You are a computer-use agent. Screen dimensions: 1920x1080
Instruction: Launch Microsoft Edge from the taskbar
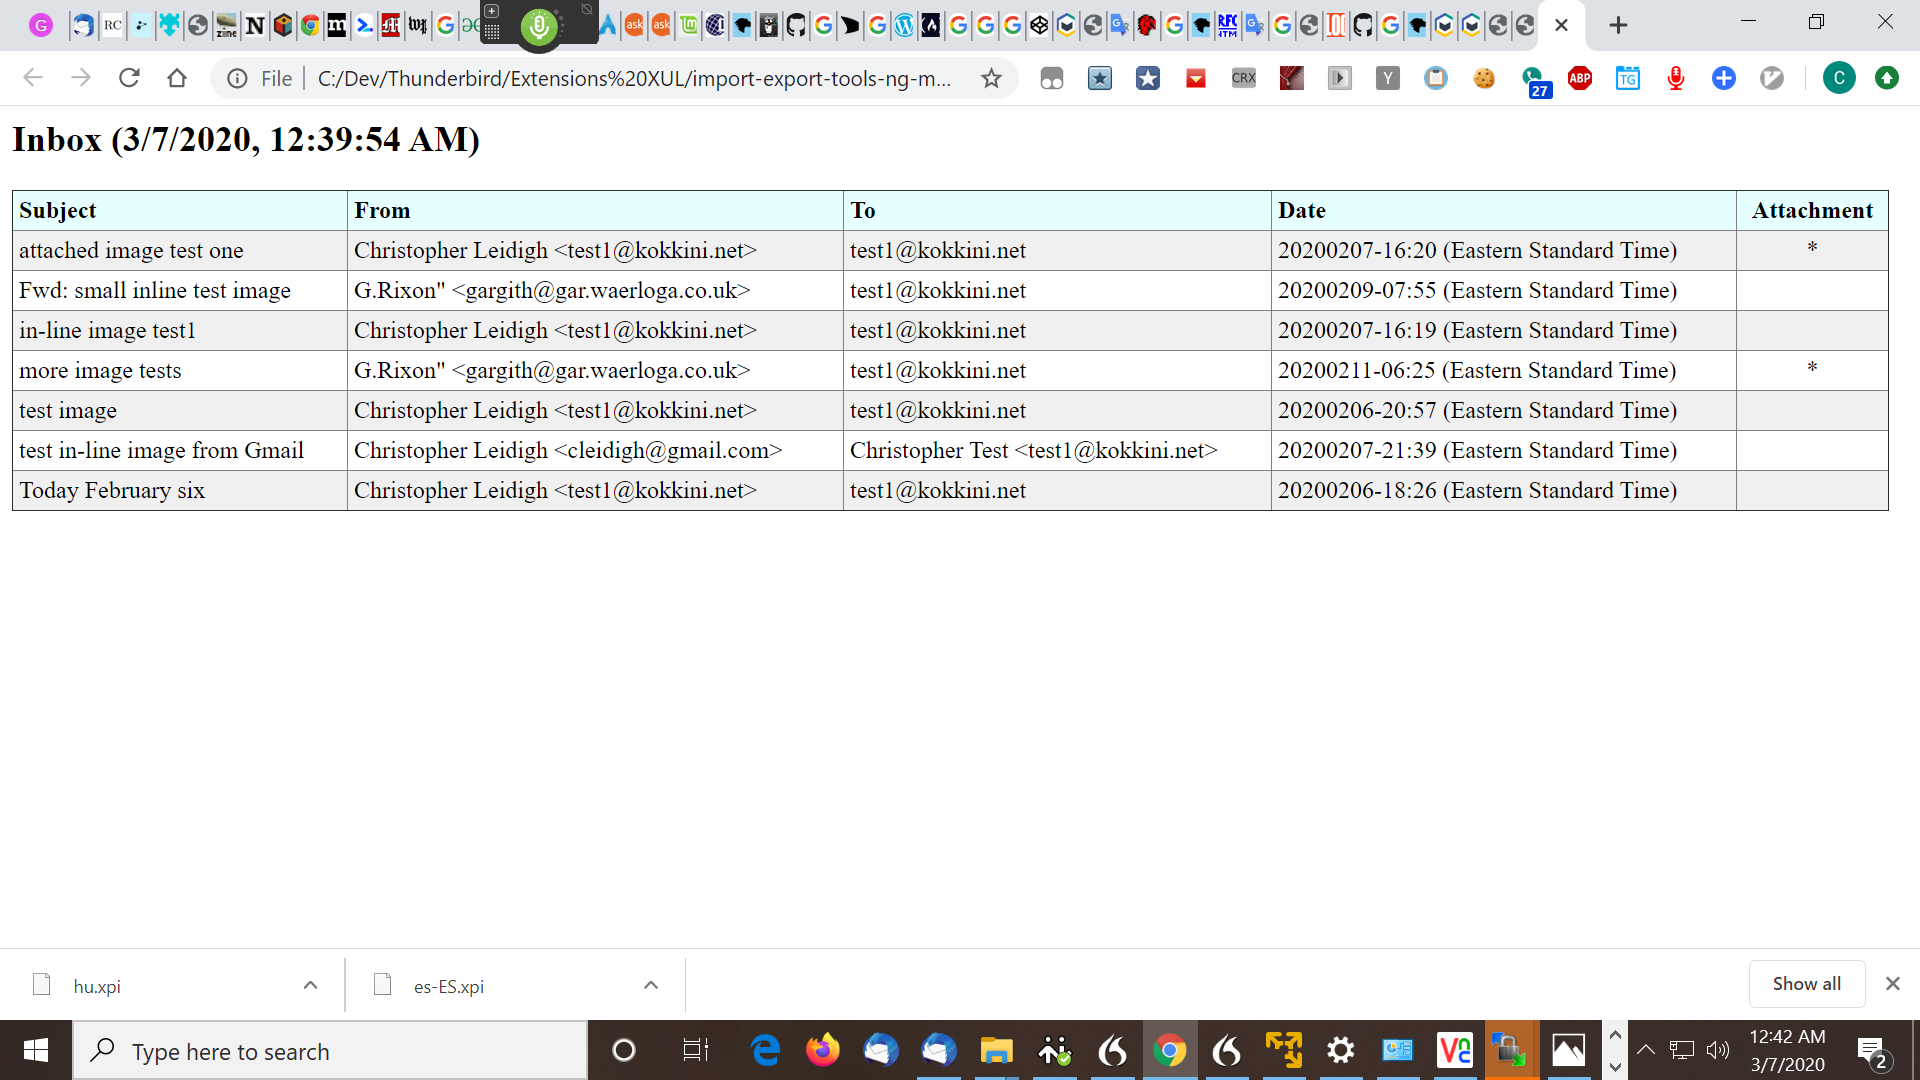(x=765, y=1050)
